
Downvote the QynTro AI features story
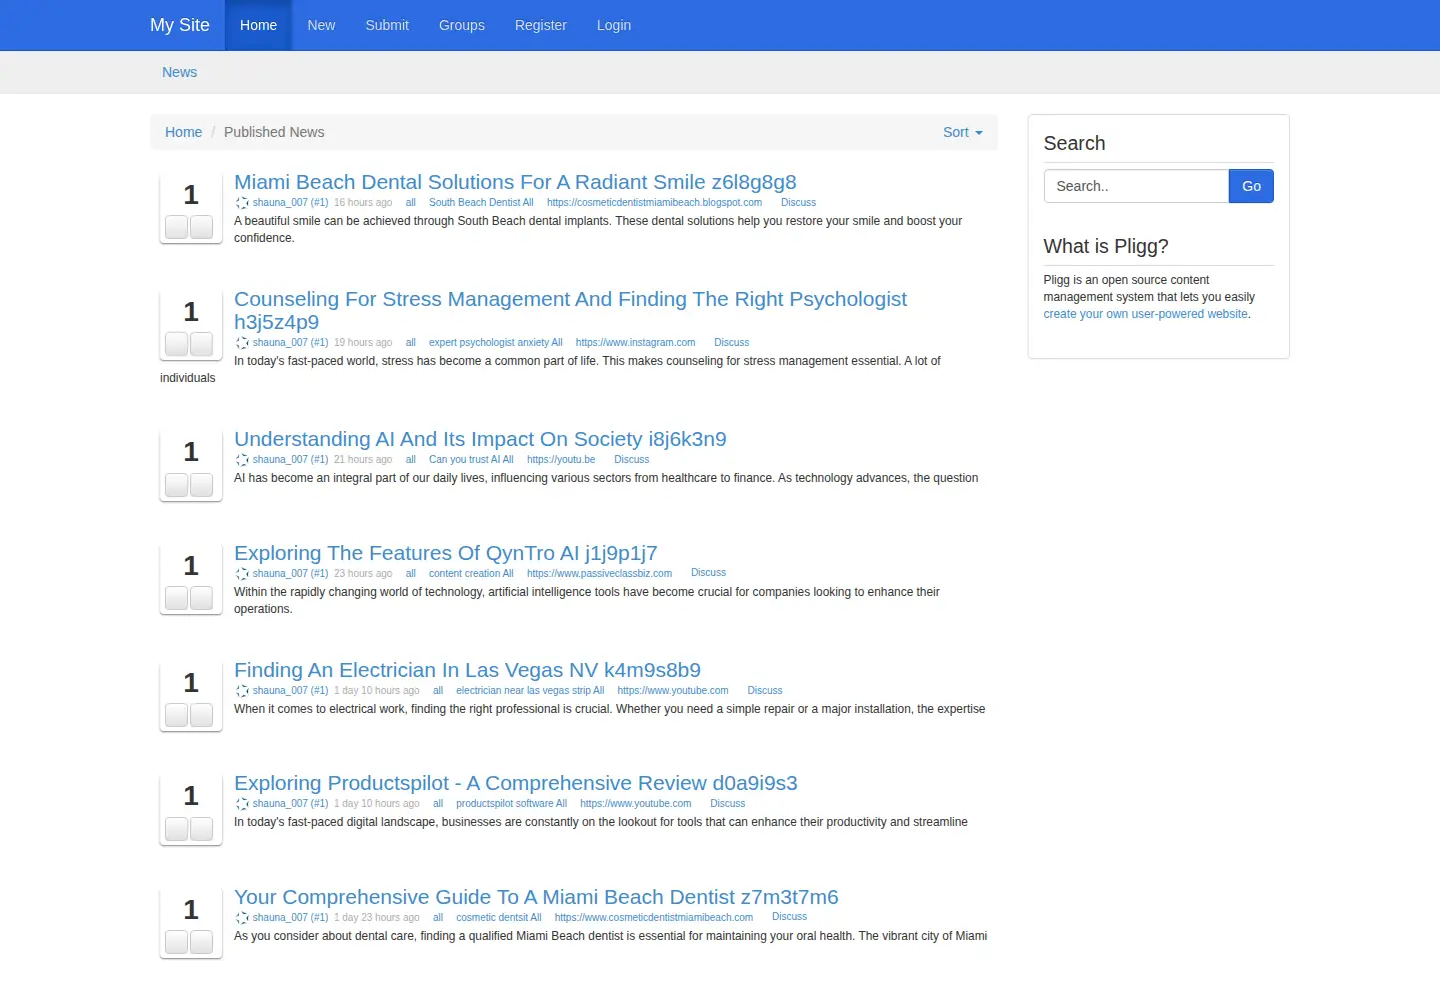point(201,598)
